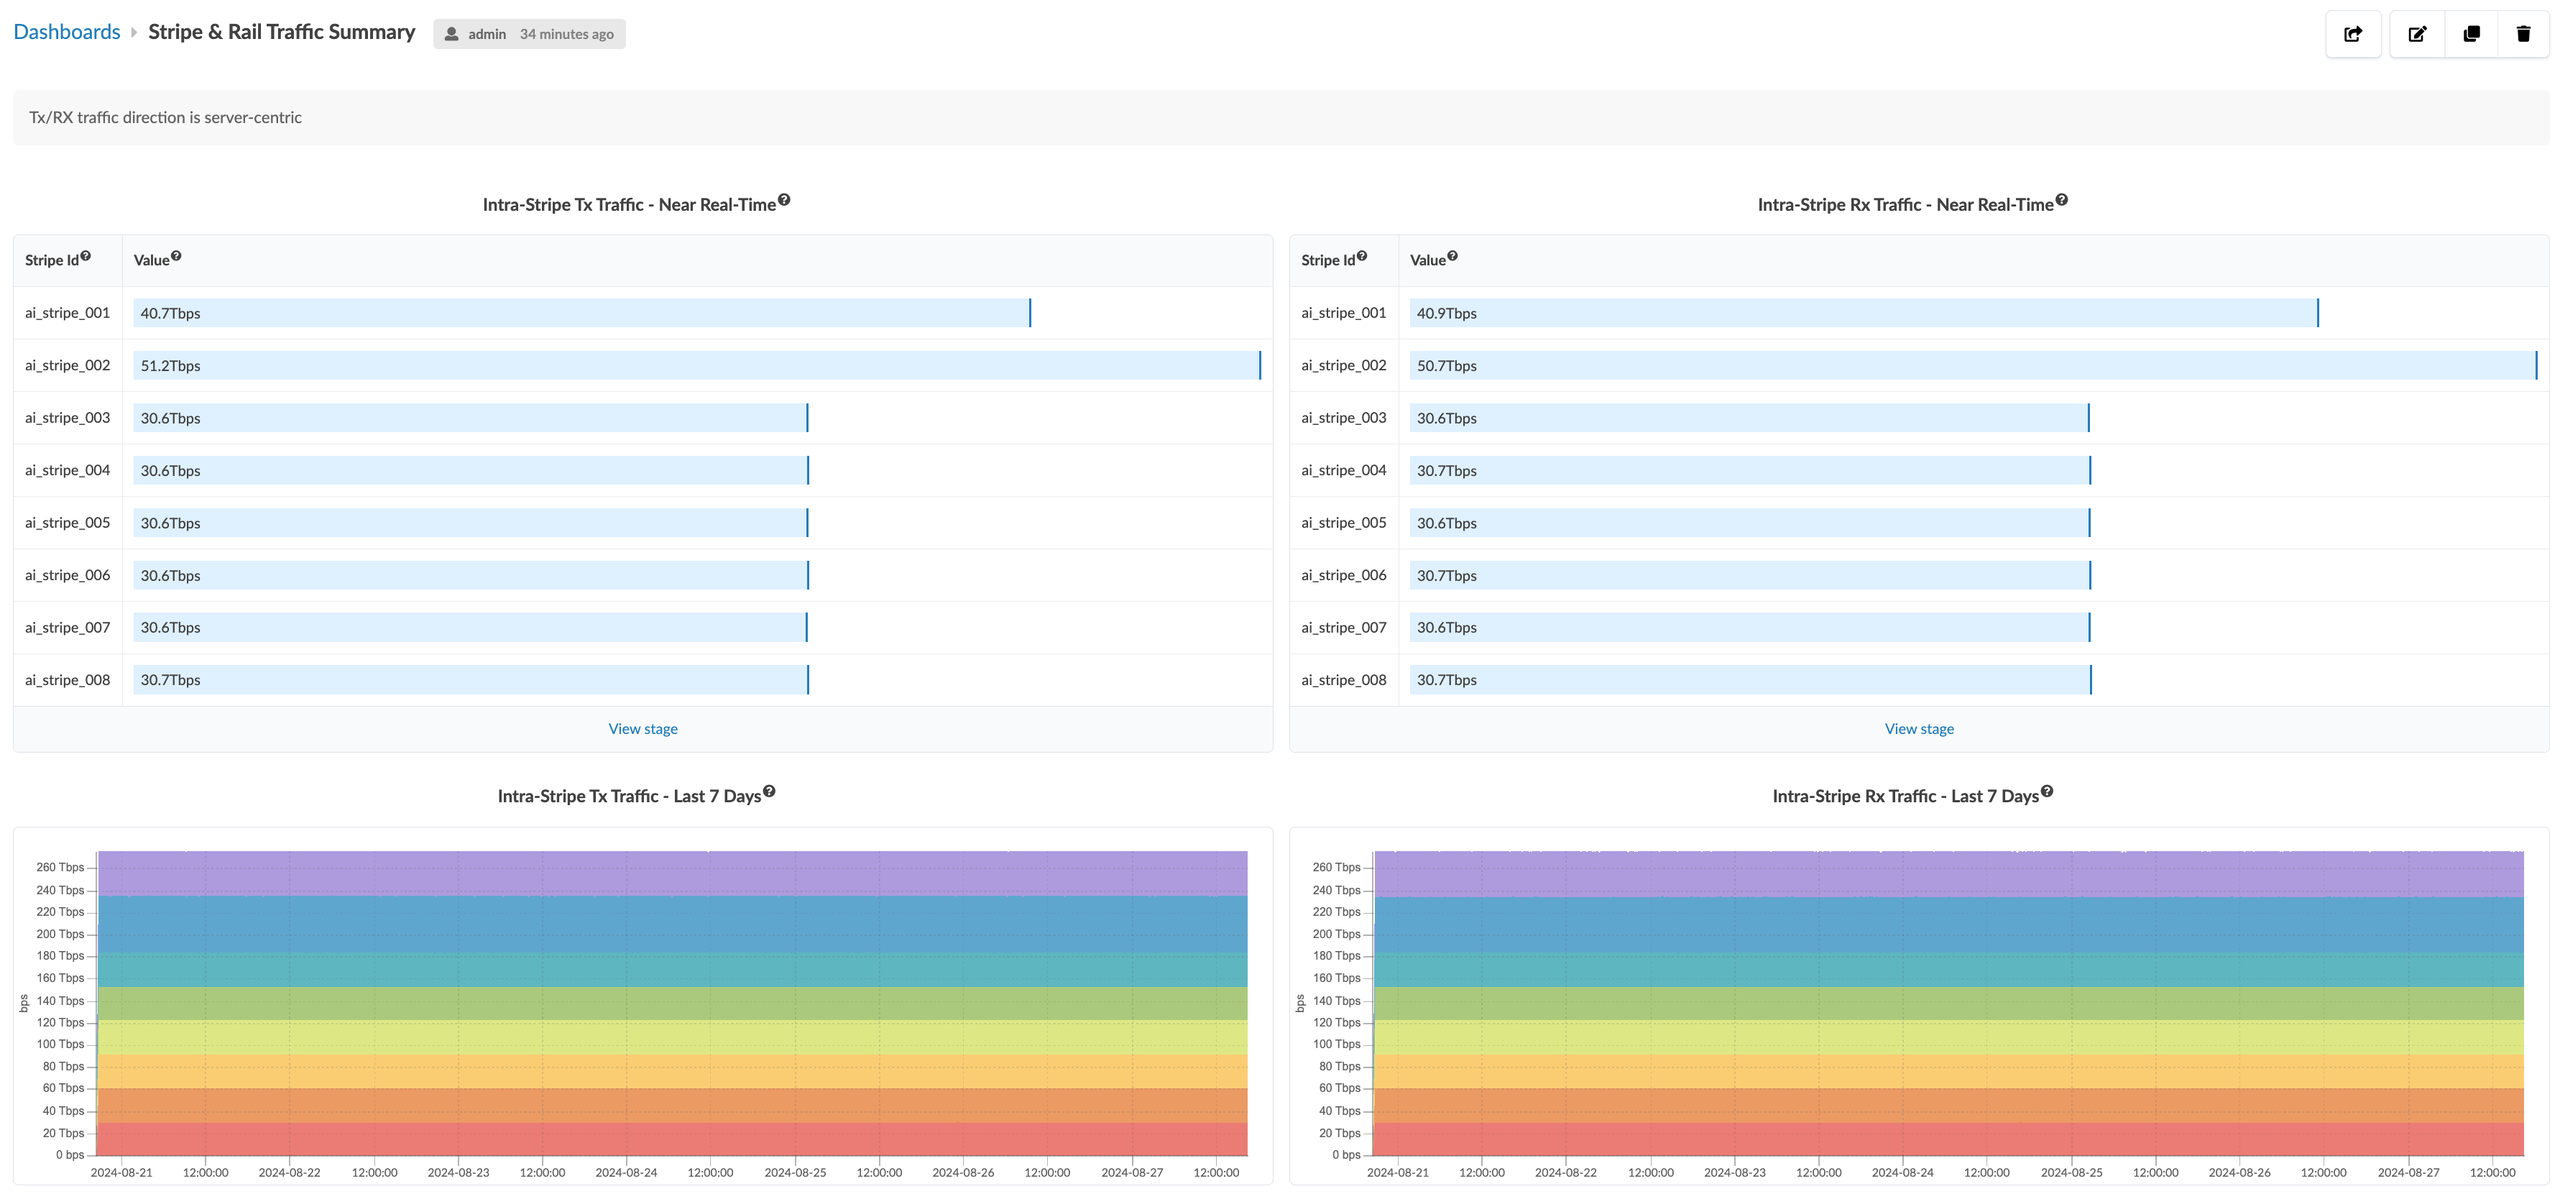The image size is (2560, 1192).
Task: Click the purple band in Tx 7-day chart
Action: [x=672, y=873]
